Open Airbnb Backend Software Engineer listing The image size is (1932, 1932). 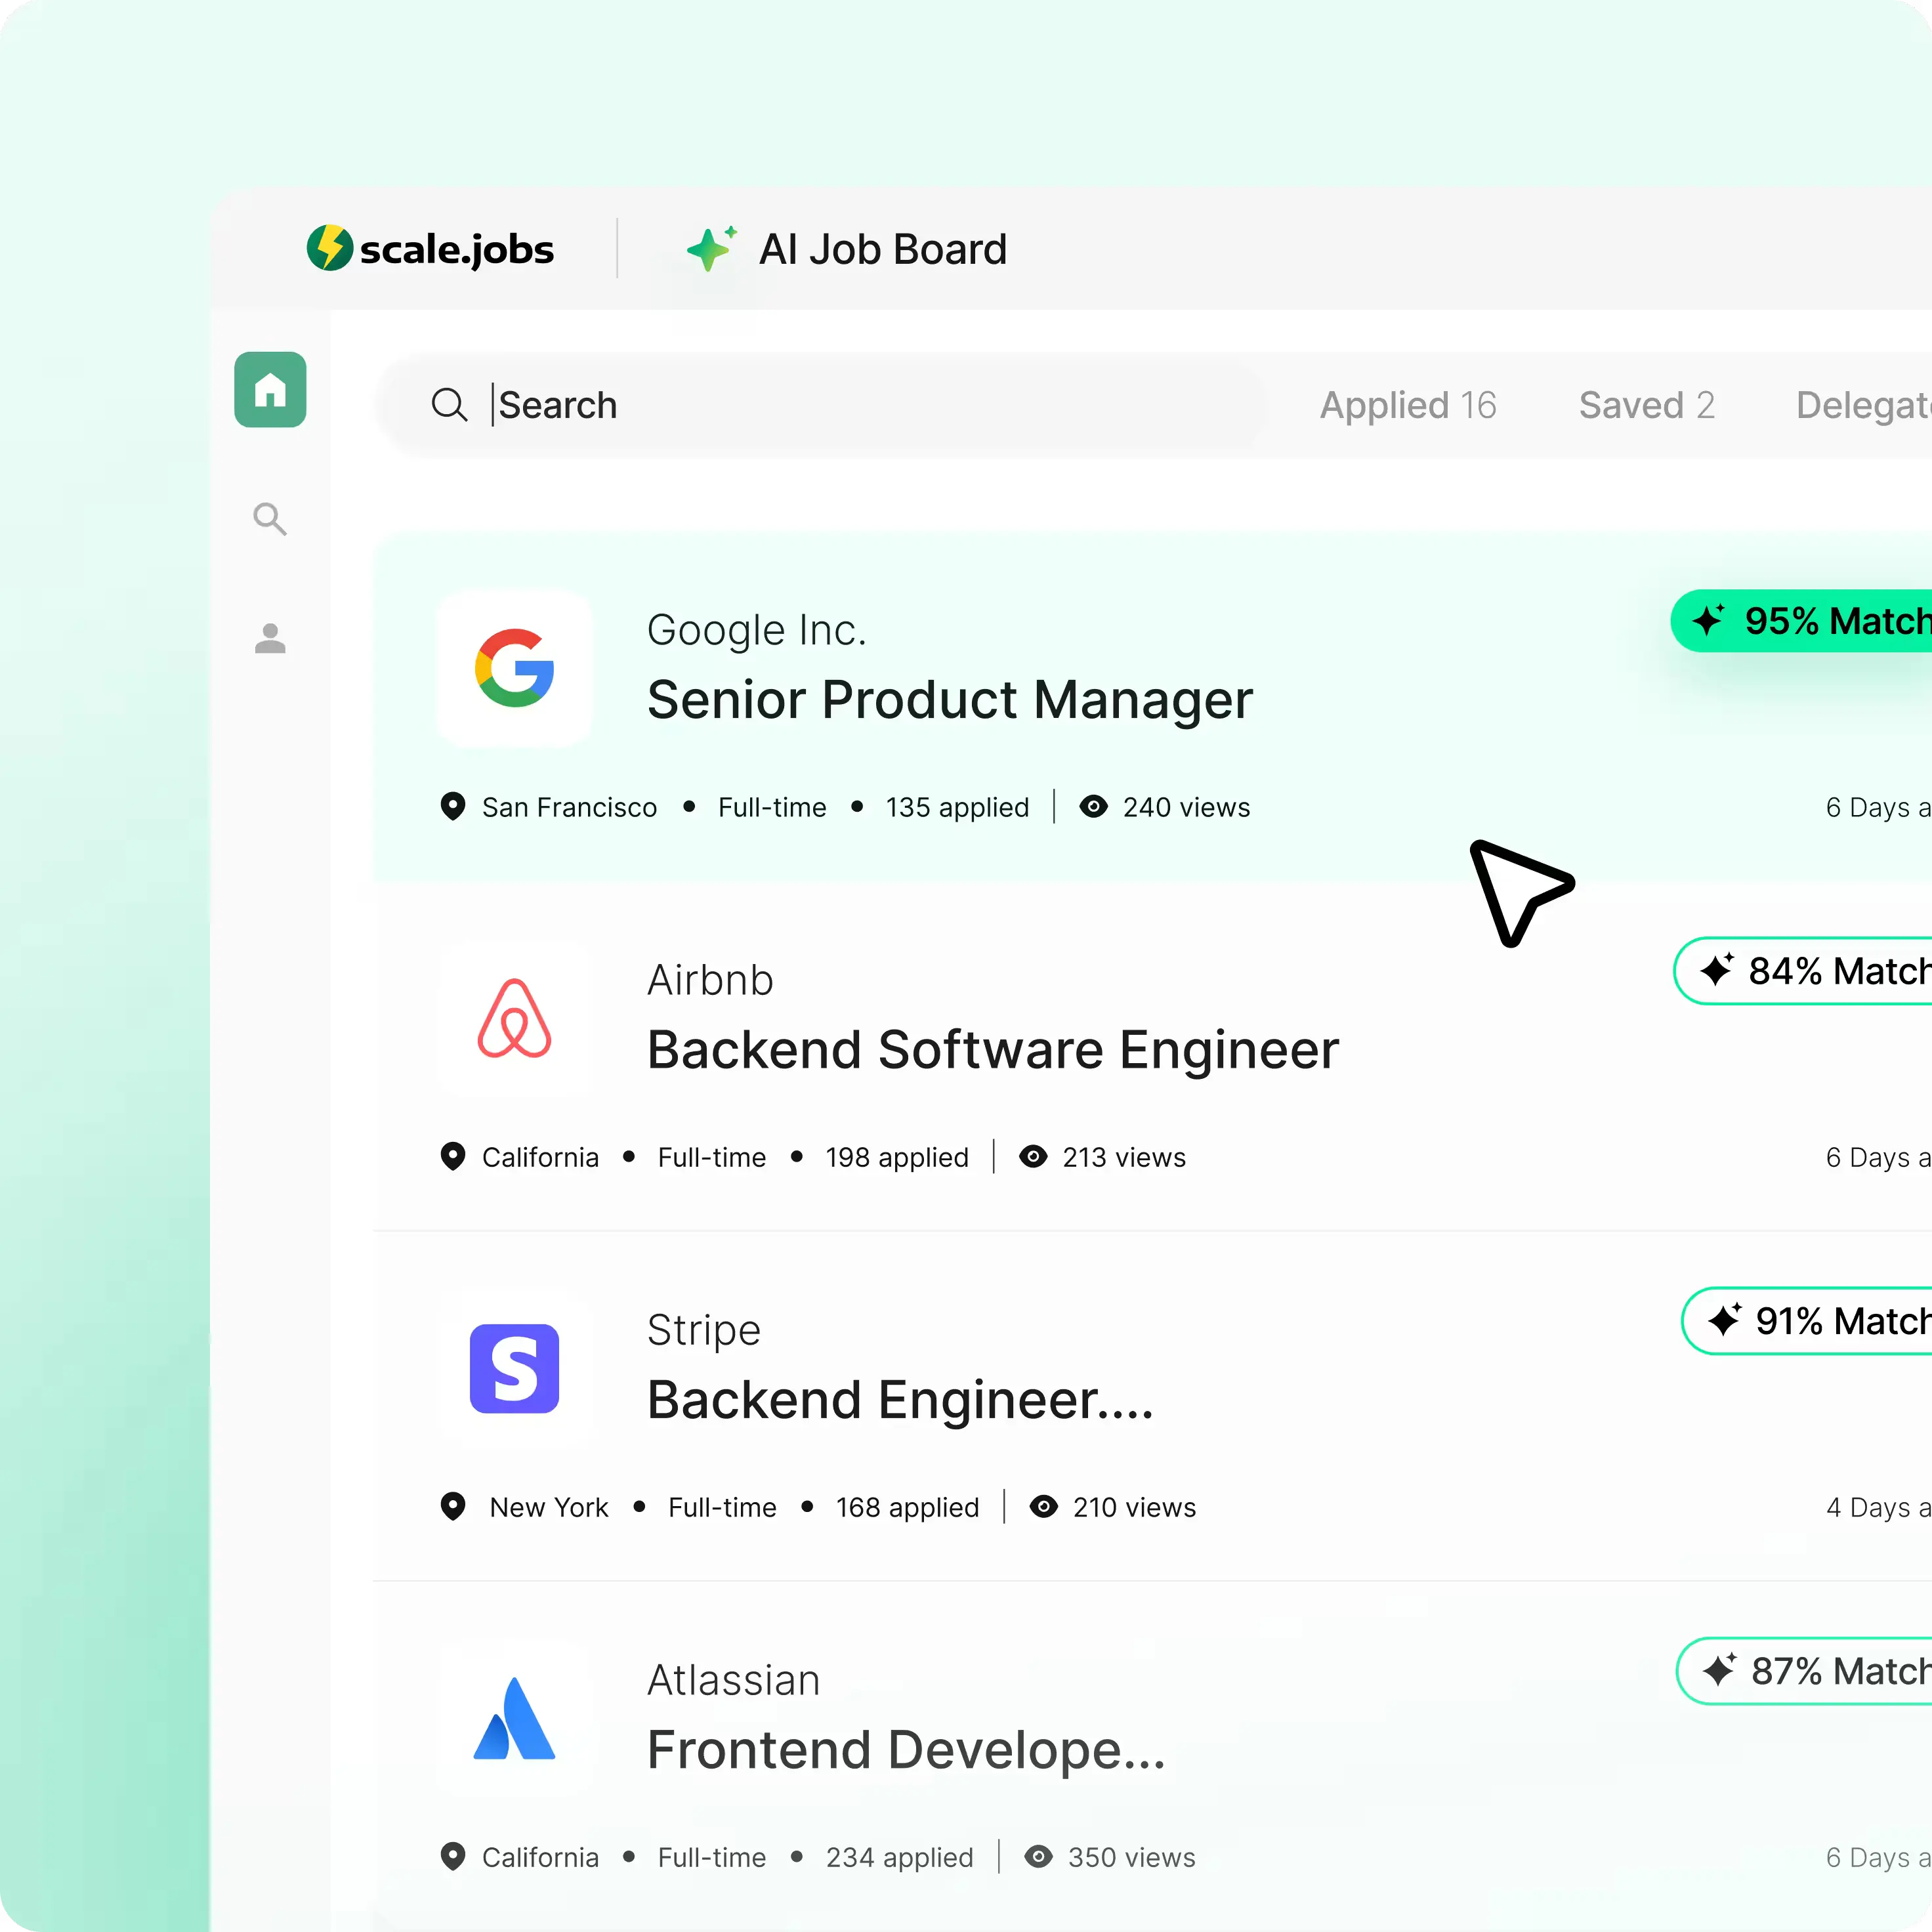click(993, 1049)
